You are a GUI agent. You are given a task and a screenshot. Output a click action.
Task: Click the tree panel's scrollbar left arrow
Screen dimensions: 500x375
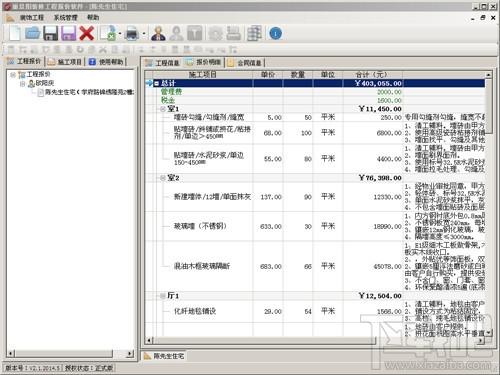pyautogui.click(x=11, y=353)
